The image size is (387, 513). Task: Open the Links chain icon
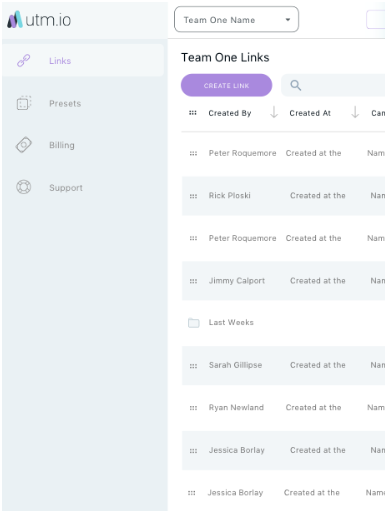pyautogui.click(x=24, y=61)
